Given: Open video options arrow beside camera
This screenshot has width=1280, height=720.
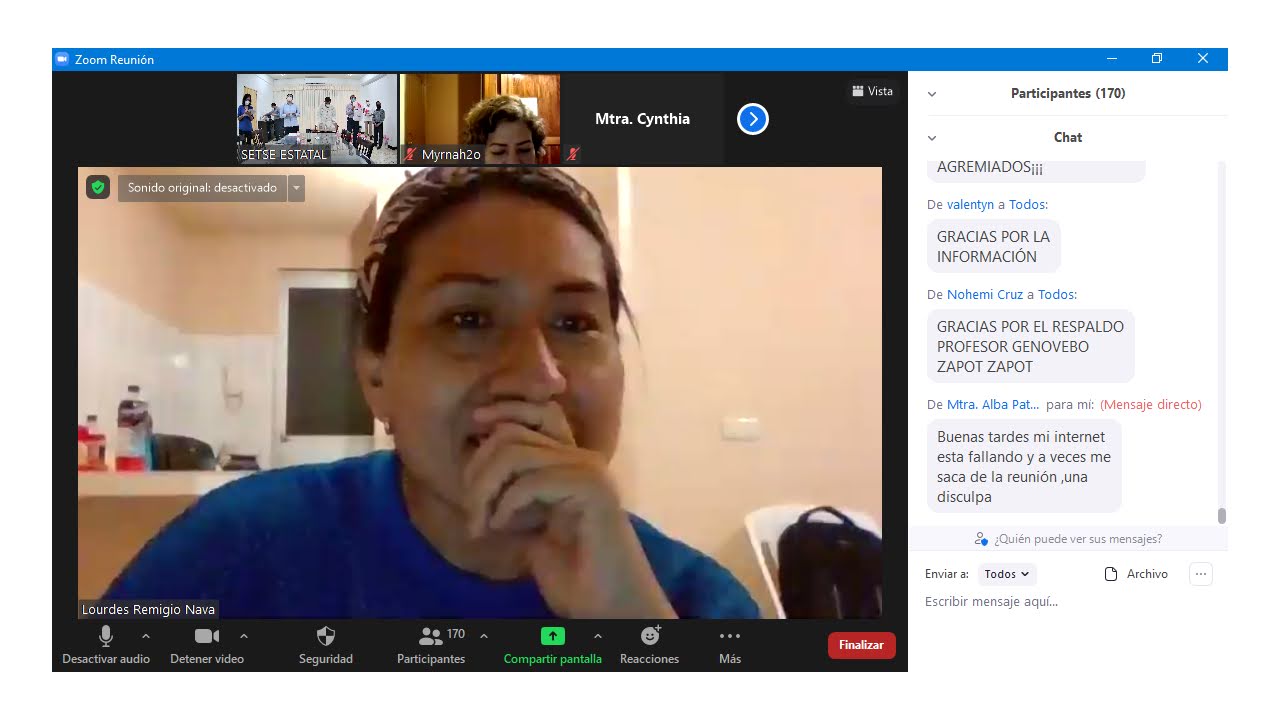Looking at the screenshot, I should click(244, 636).
